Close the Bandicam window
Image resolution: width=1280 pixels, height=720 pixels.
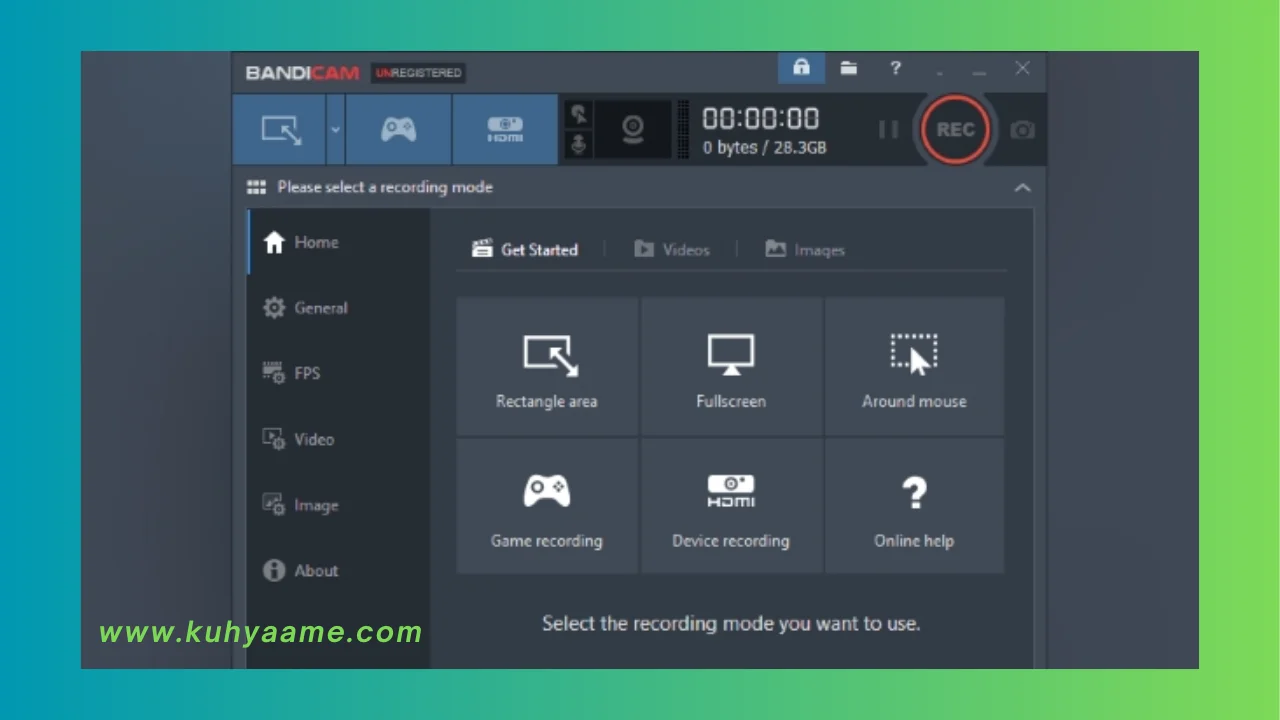click(x=1022, y=68)
